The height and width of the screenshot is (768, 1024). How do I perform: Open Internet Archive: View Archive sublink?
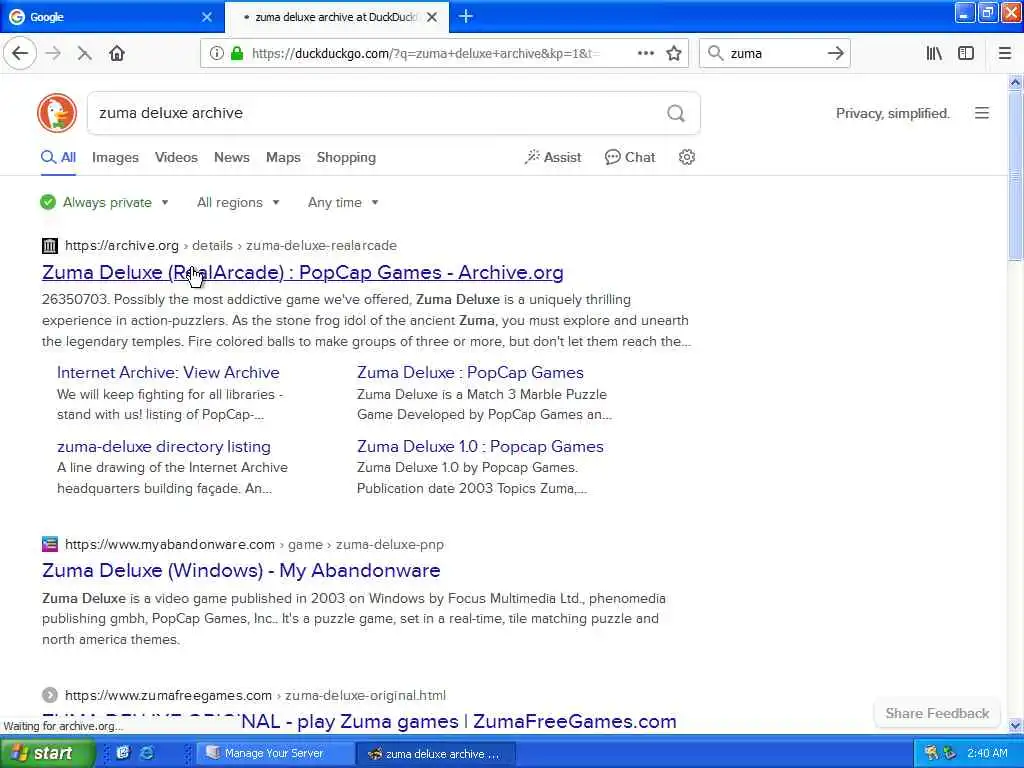click(x=168, y=372)
